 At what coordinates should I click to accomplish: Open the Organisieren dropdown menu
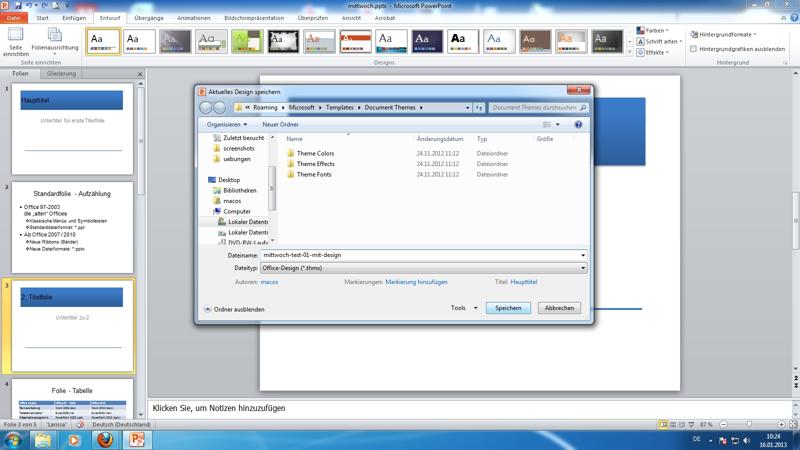(228, 125)
